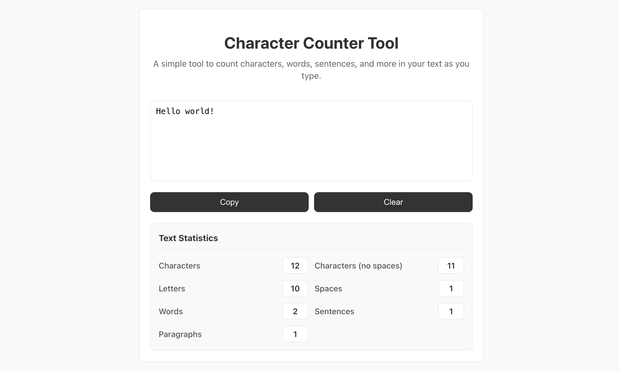Click the Letters label
Screen dimensions: 619x372
point(172,289)
